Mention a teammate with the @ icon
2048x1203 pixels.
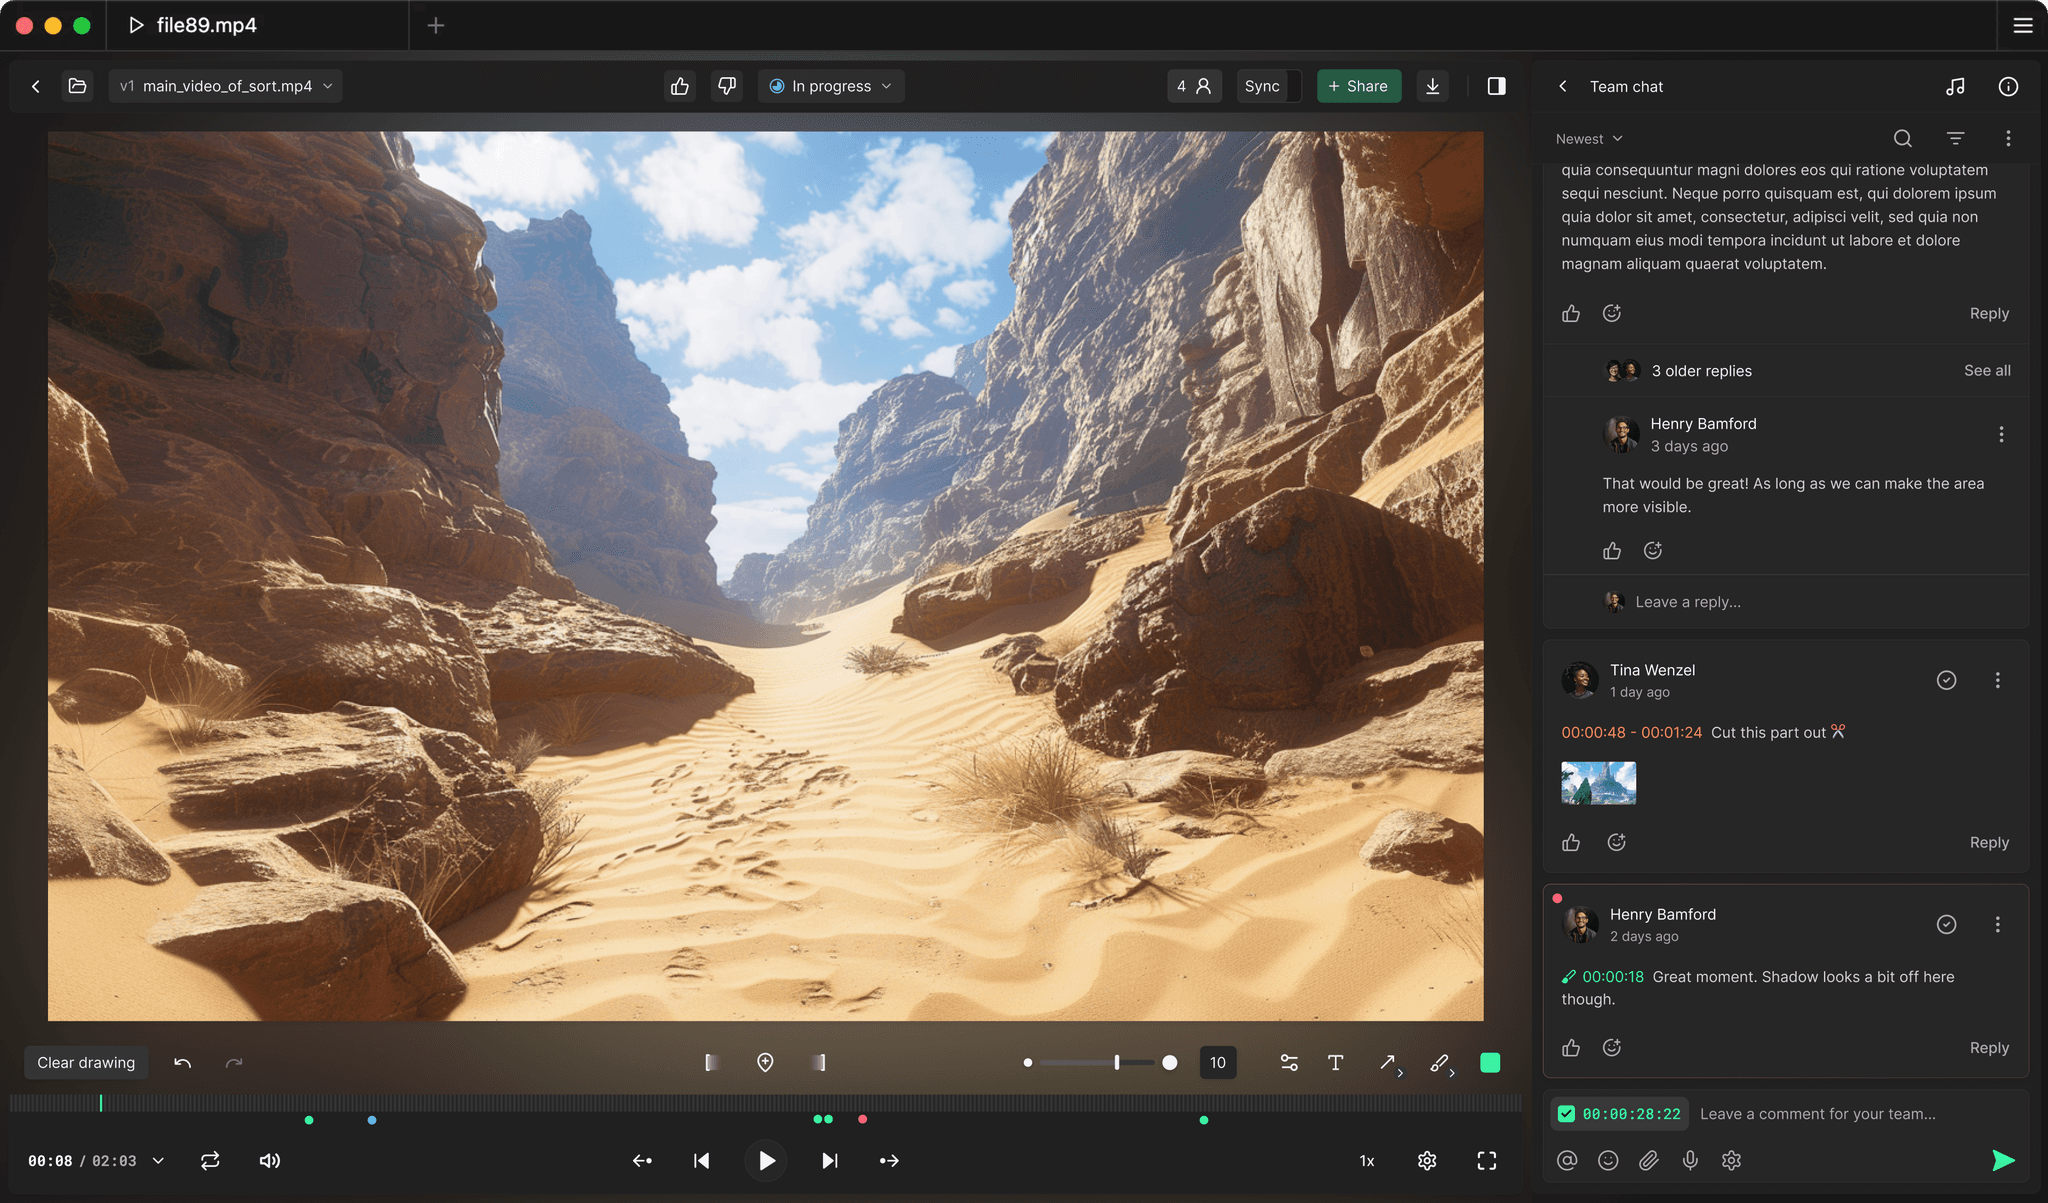pos(1567,1161)
